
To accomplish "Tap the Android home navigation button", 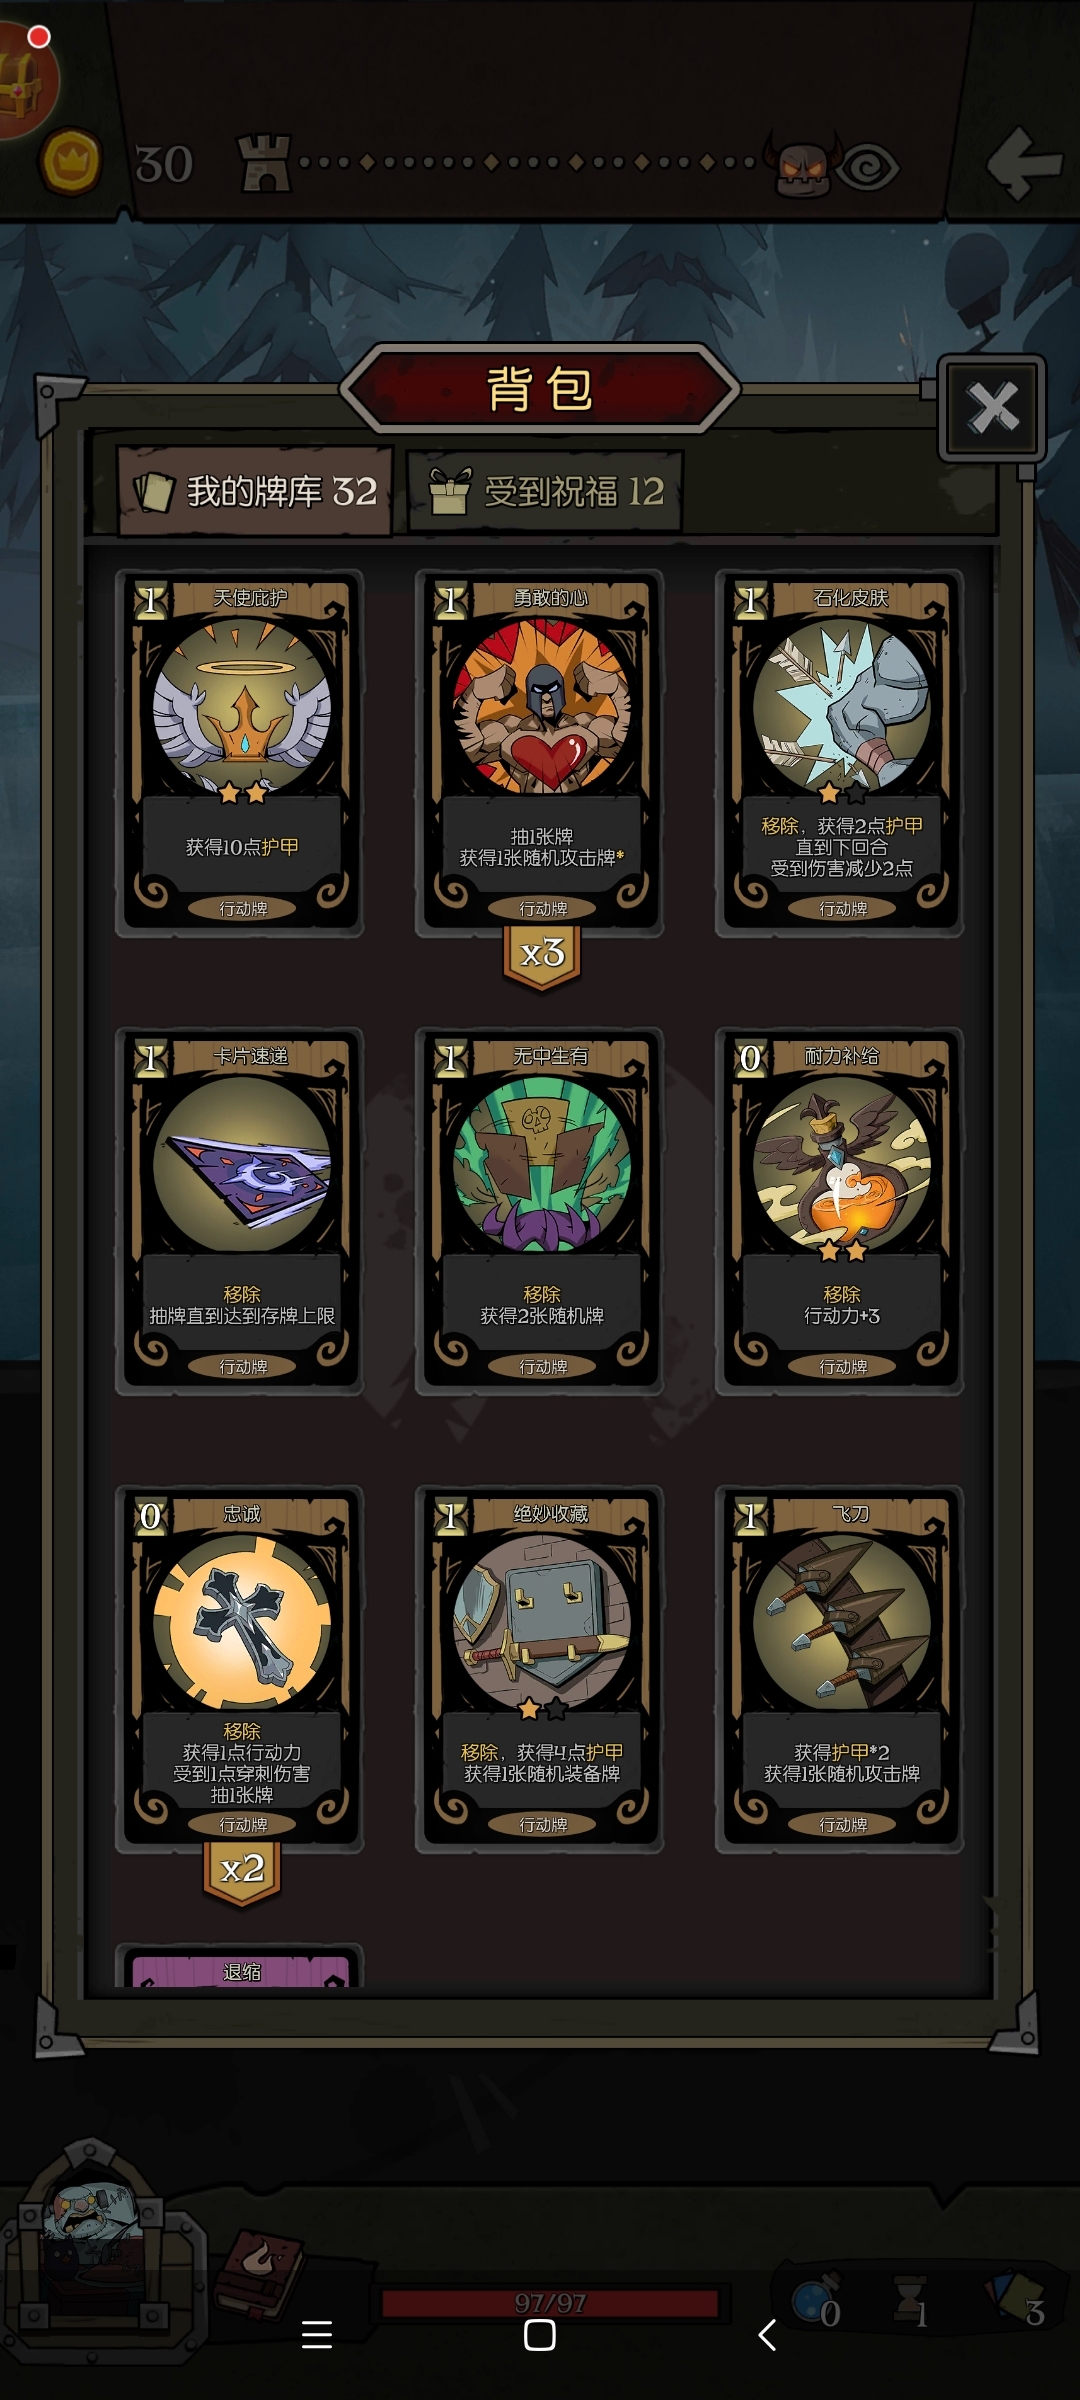I will tap(540, 2335).
